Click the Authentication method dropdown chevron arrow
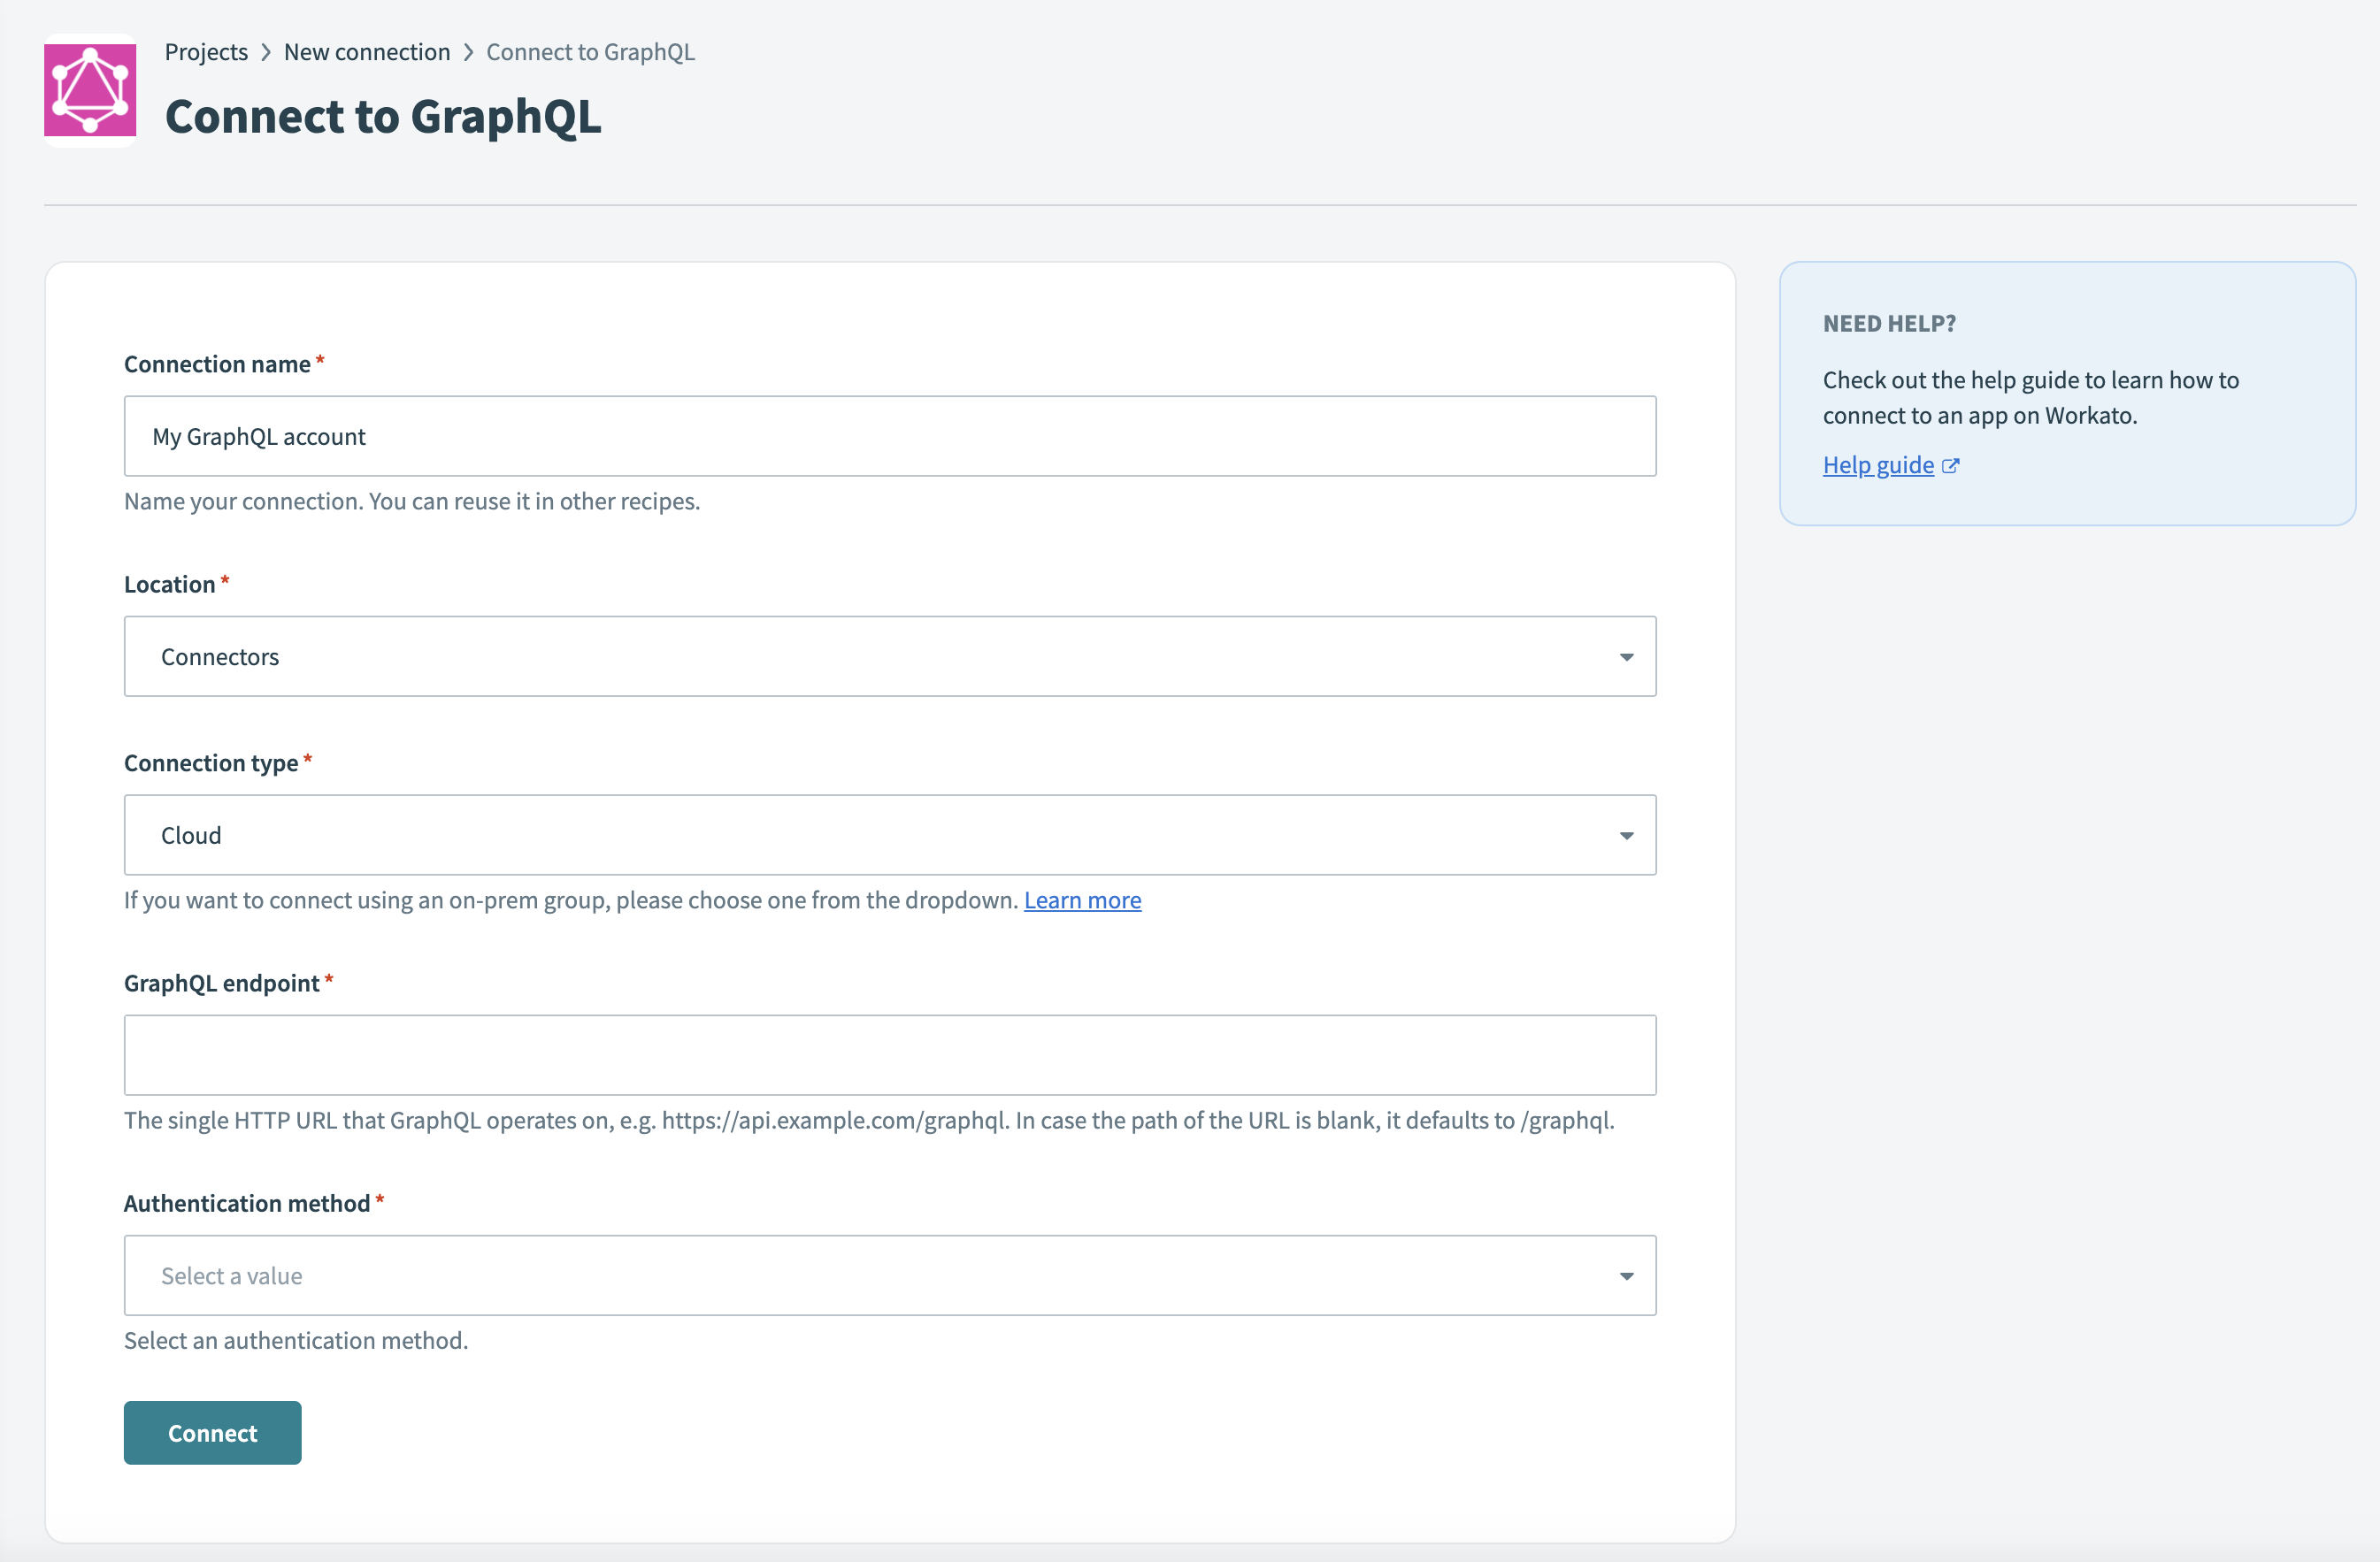This screenshot has width=2380, height=1562. pos(1626,1275)
